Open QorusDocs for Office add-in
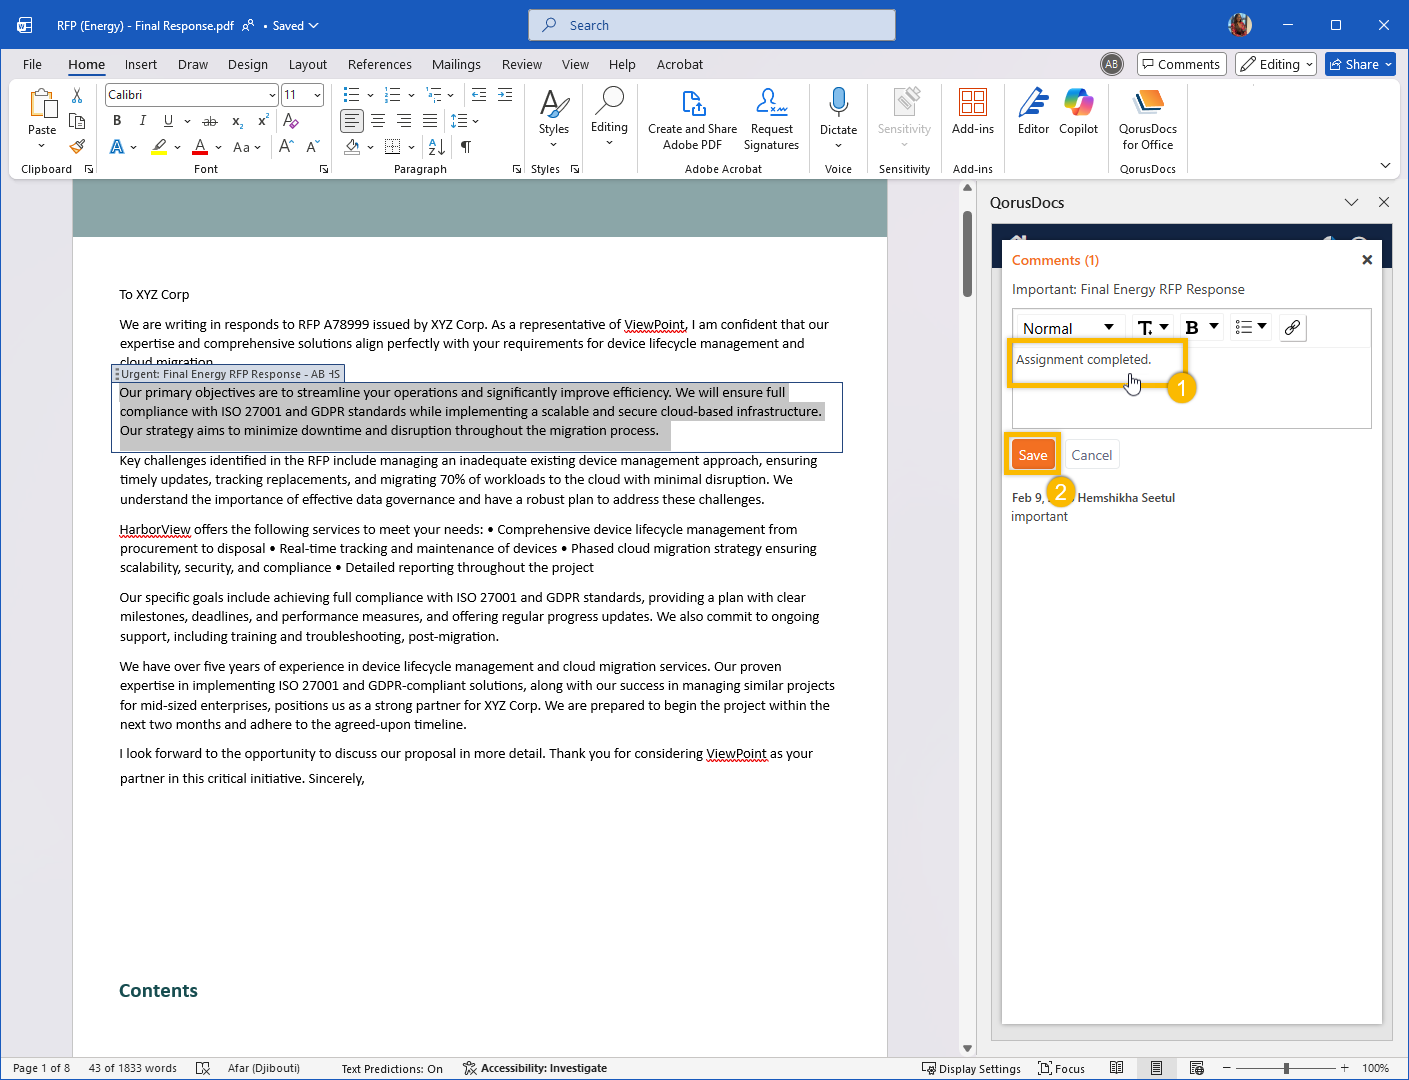This screenshot has width=1409, height=1080. [x=1147, y=119]
